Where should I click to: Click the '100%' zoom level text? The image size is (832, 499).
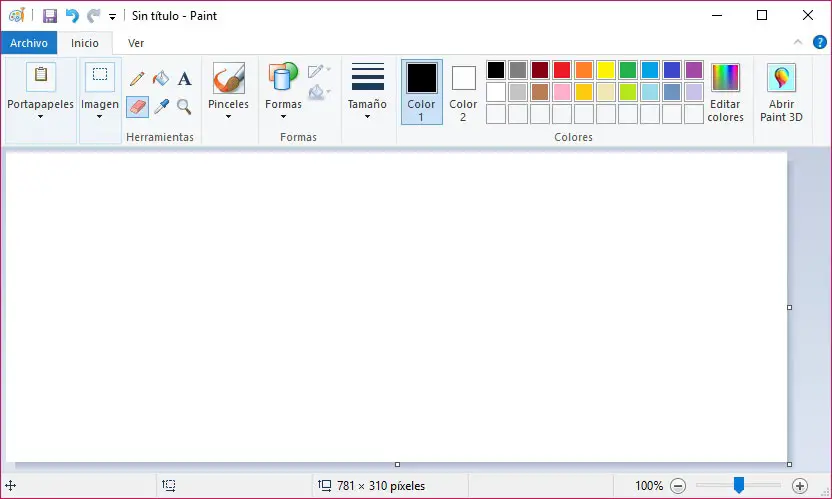pyautogui.click(x=649, y=486)
